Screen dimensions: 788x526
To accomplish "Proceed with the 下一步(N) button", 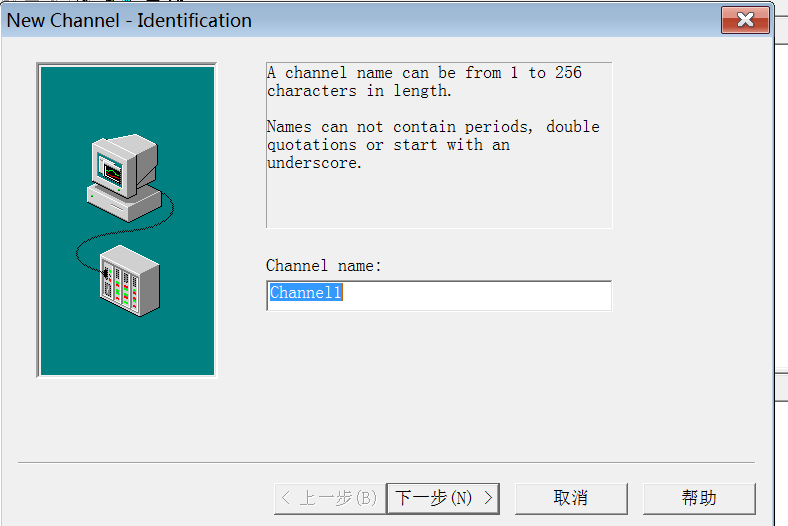I will coord(442,498).
